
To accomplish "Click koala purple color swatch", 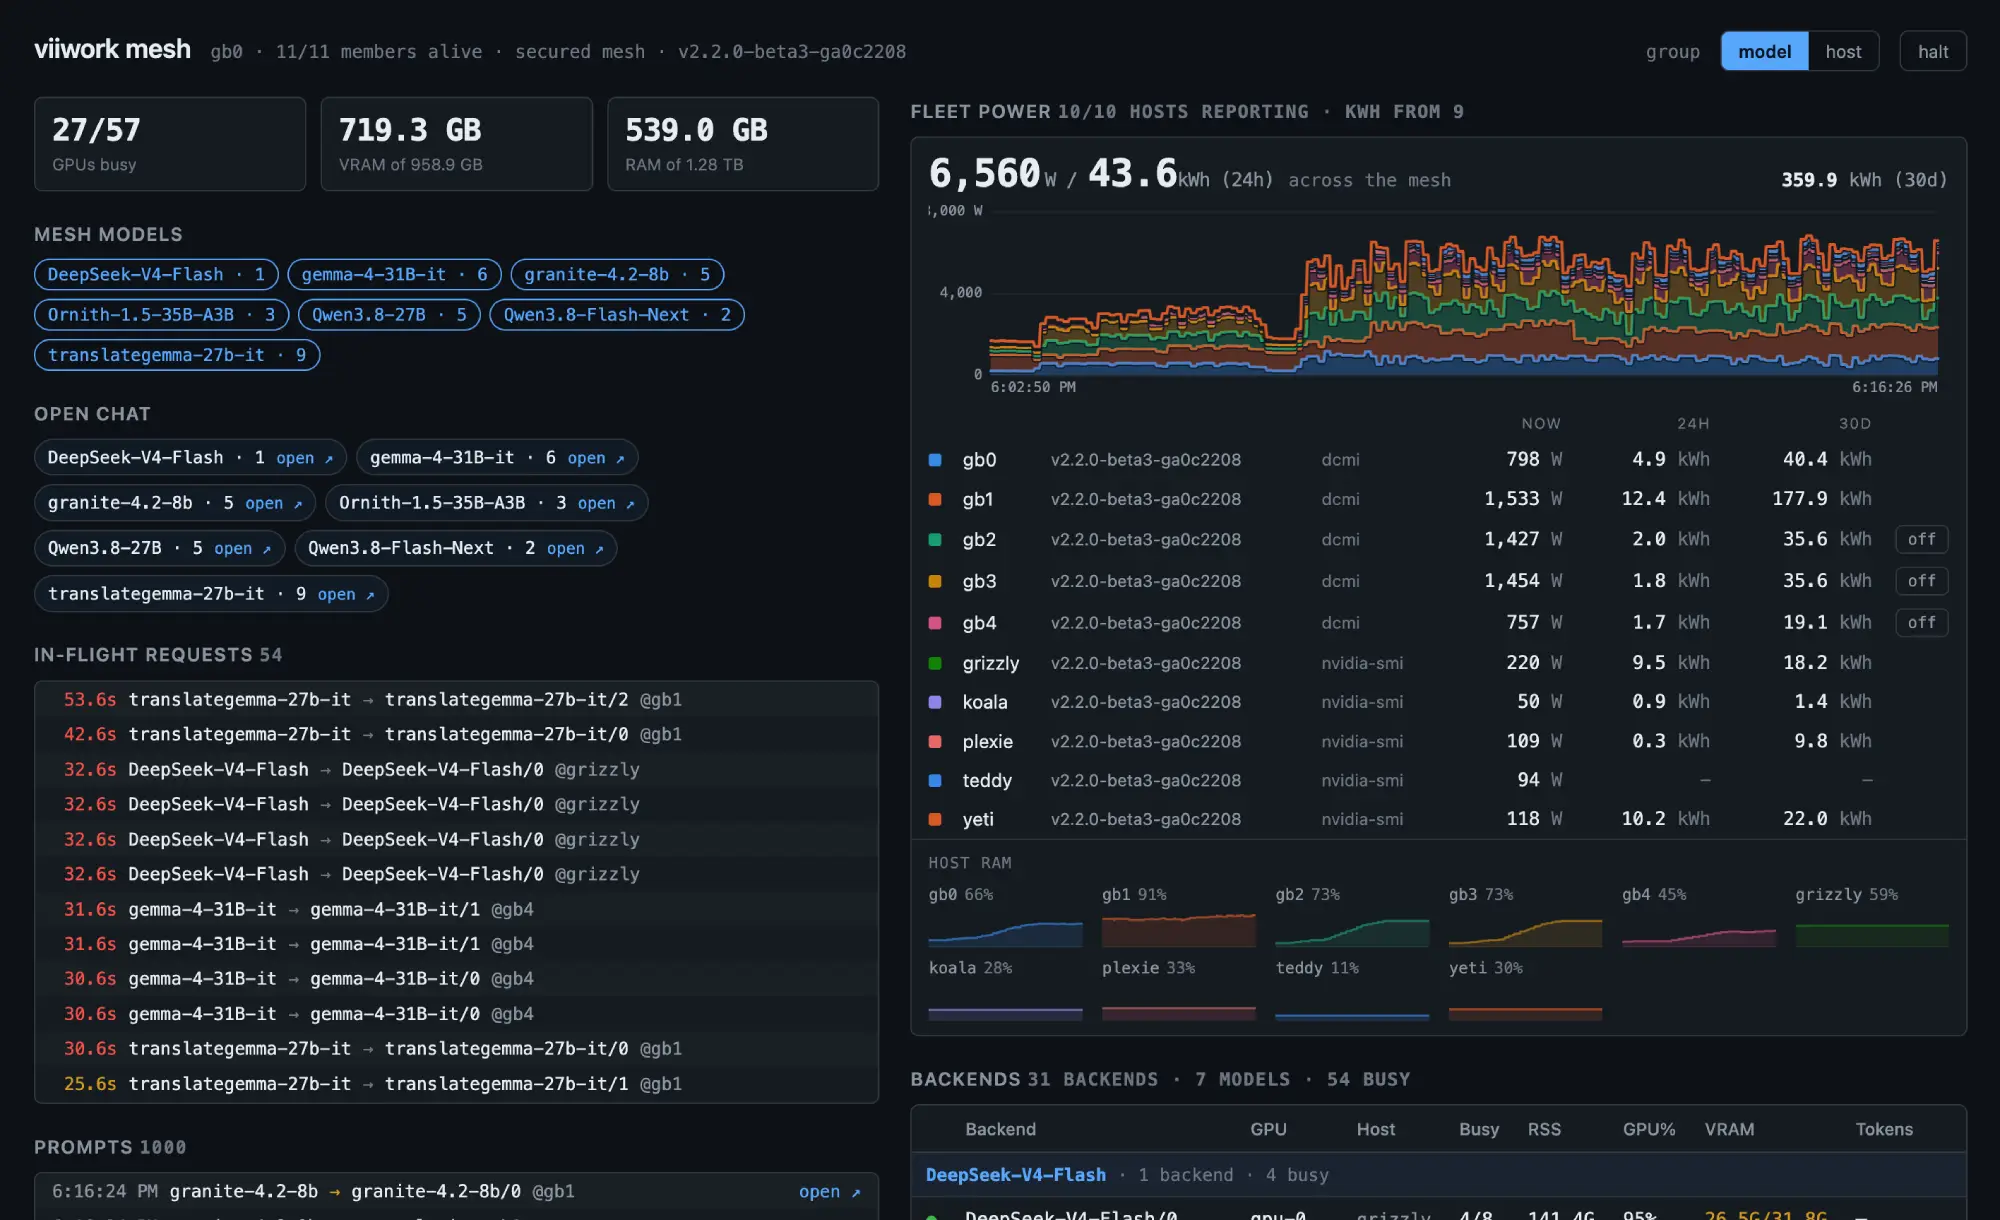I will pyautogui.click(x=935, y=702).
